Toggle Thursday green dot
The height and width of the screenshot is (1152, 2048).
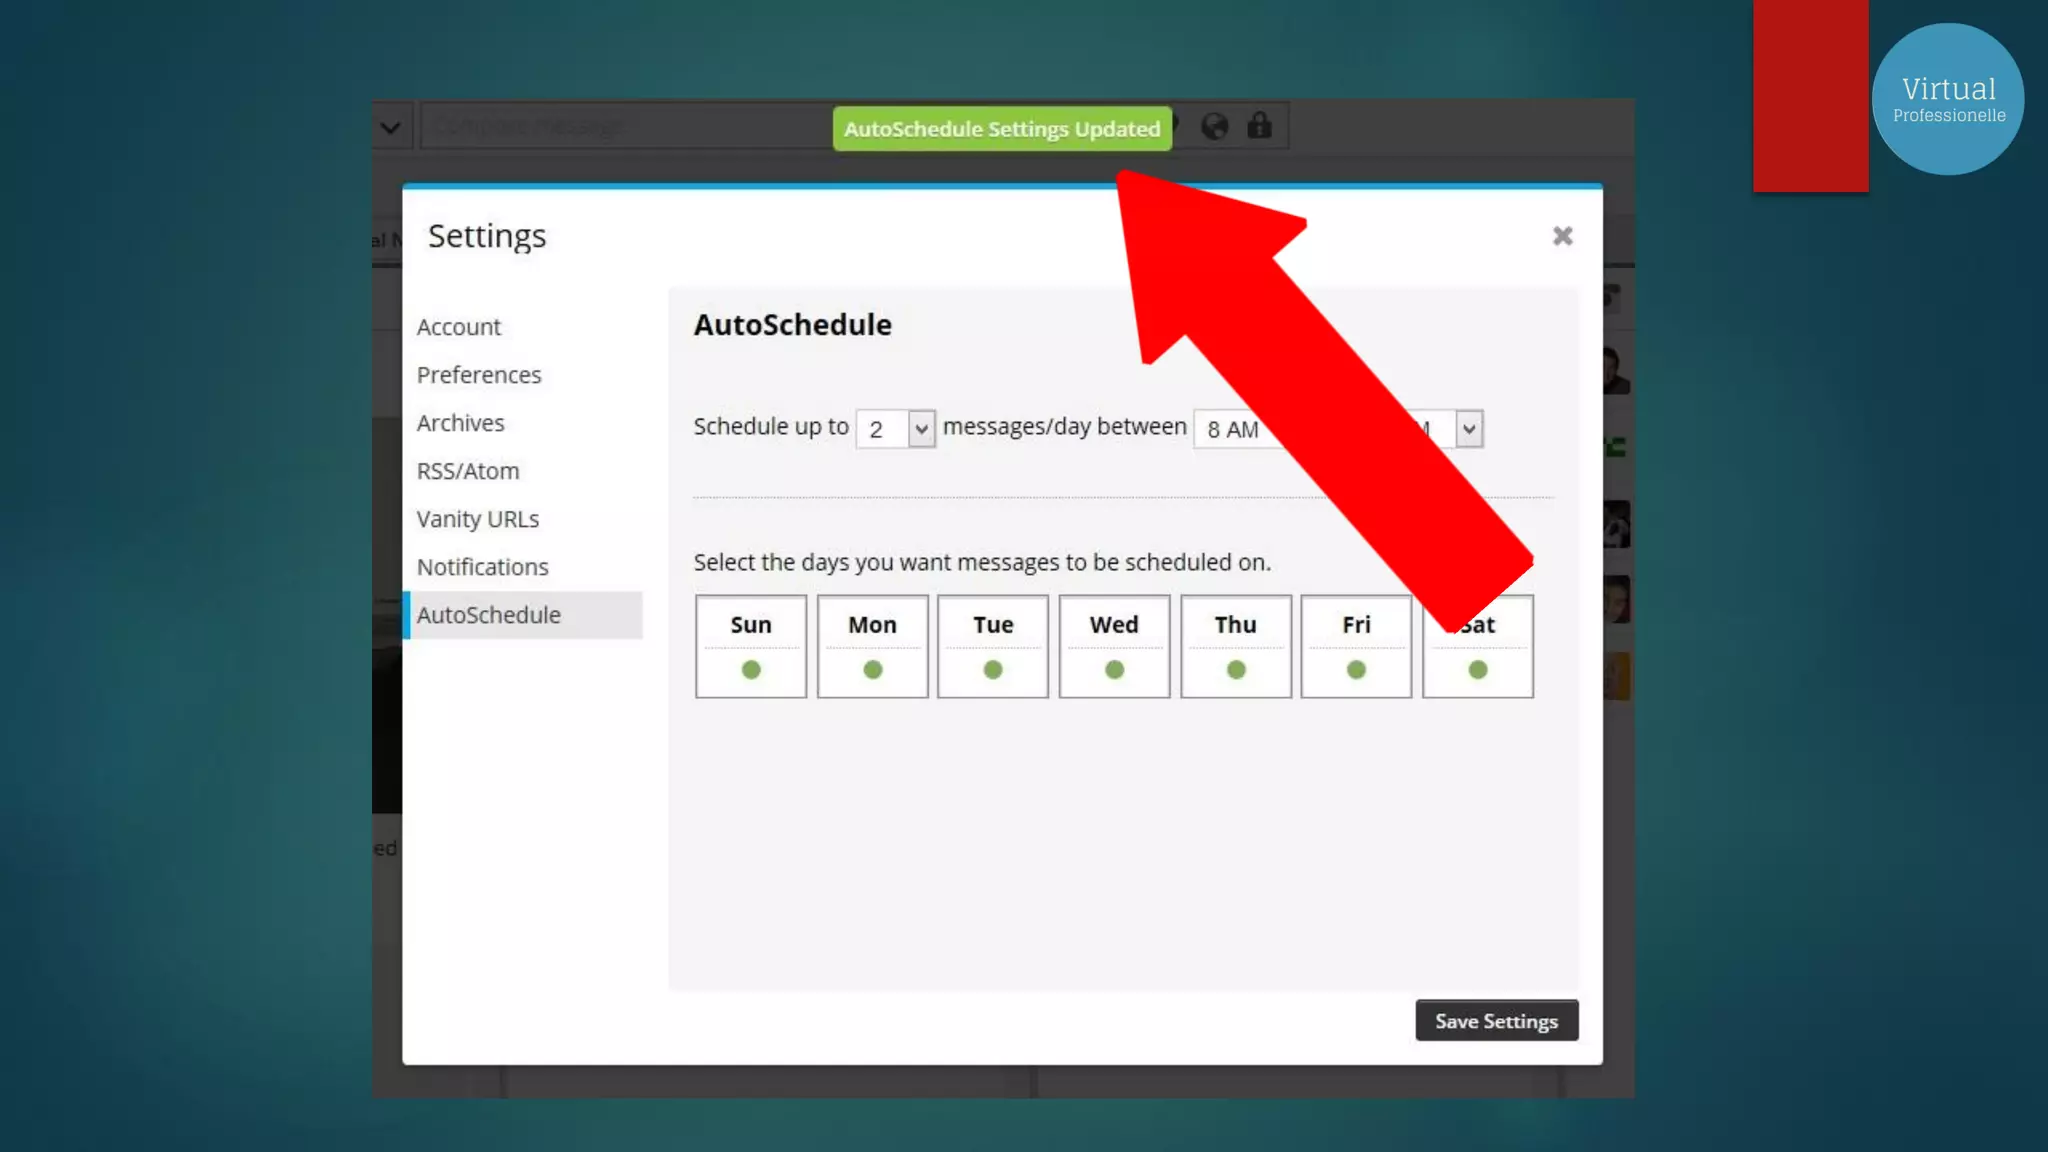(x=1236, y=669)
